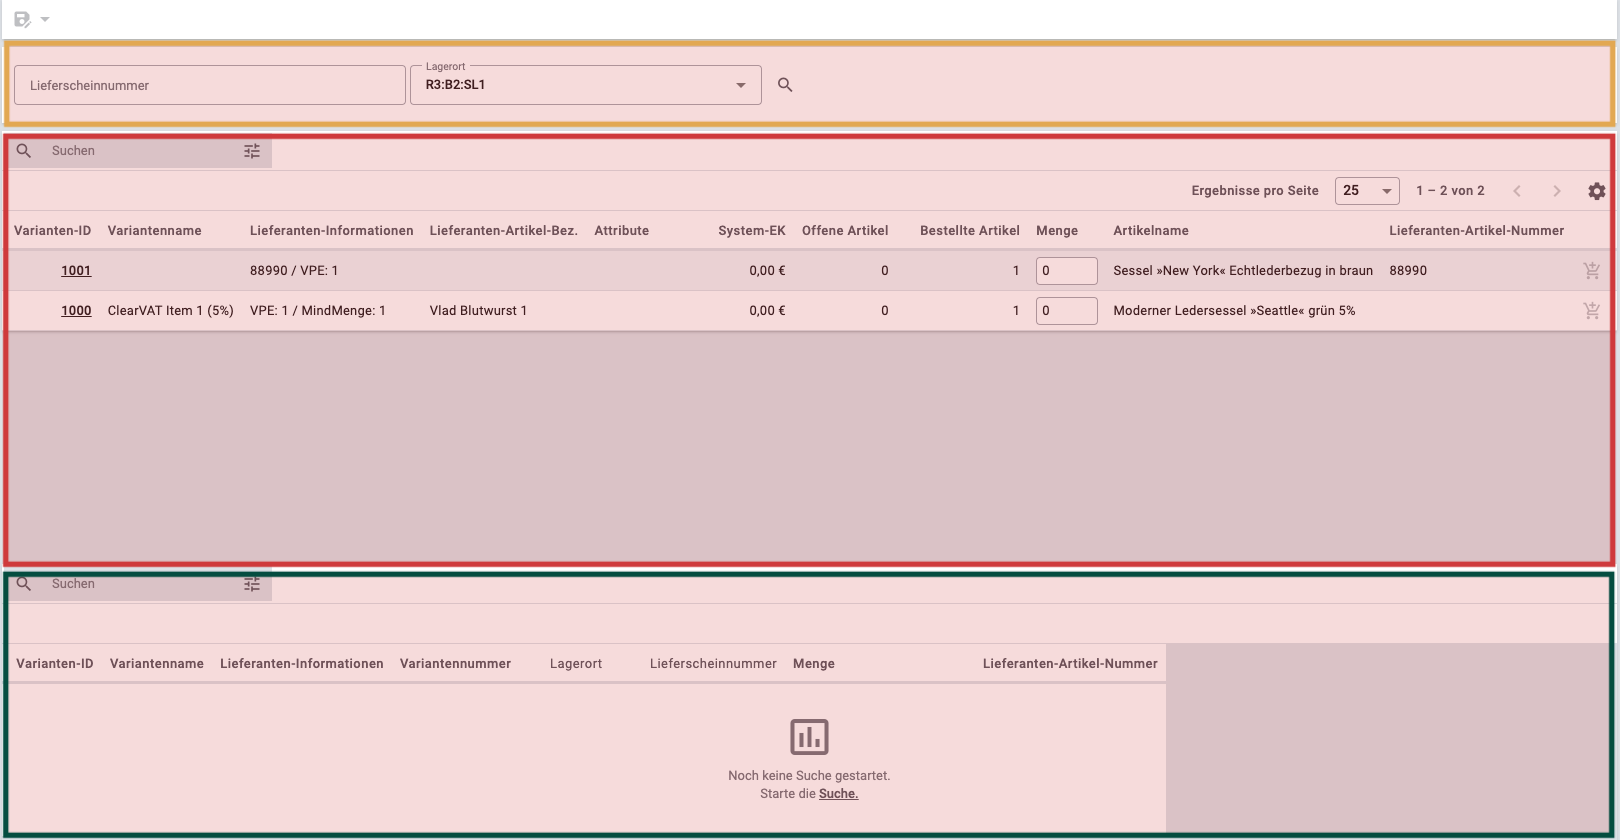
Task: Go to the next results page
Action: (1556, 191)
